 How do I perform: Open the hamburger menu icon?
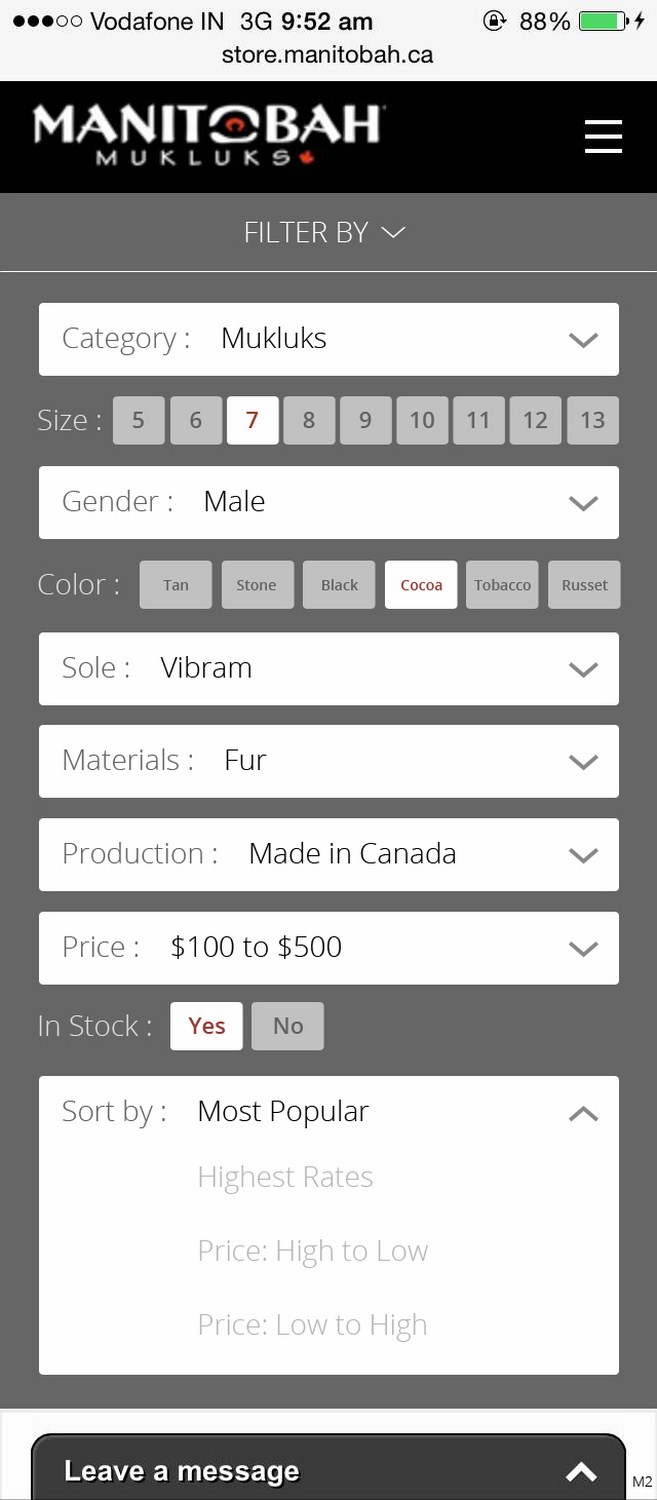[x=603, y=136]
